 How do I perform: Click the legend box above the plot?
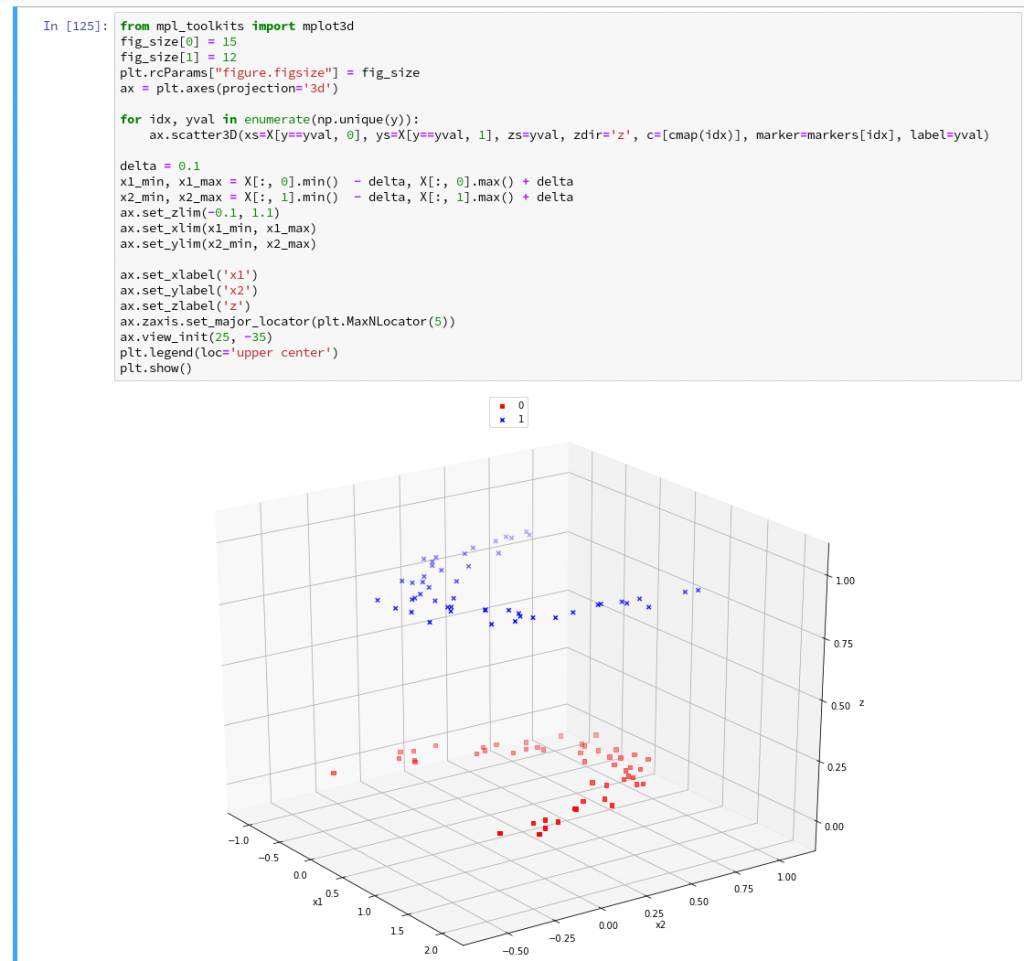[x=509, y=412]
